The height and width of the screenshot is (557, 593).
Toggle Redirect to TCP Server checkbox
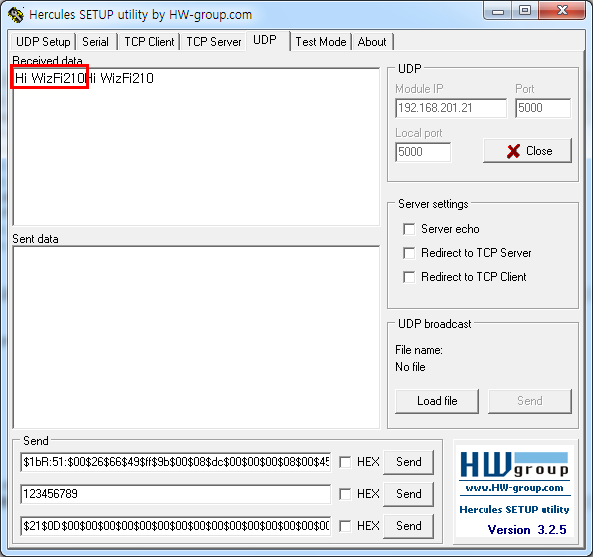click(x=409, y=253)
